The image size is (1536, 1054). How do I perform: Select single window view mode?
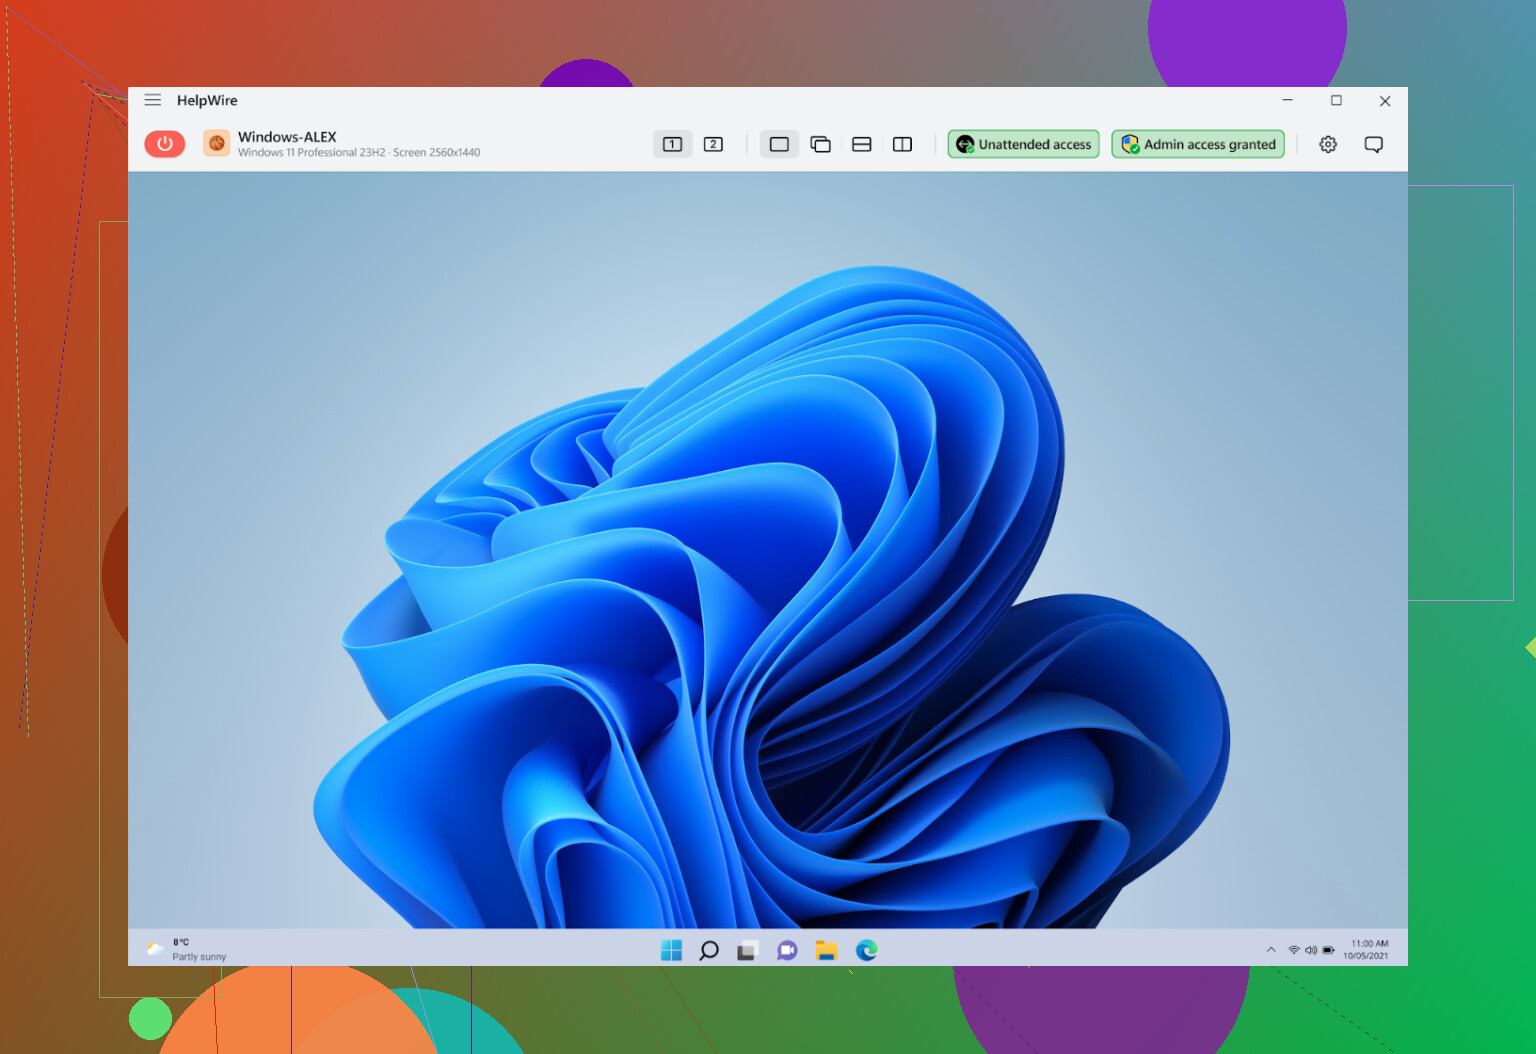[779, 144]
